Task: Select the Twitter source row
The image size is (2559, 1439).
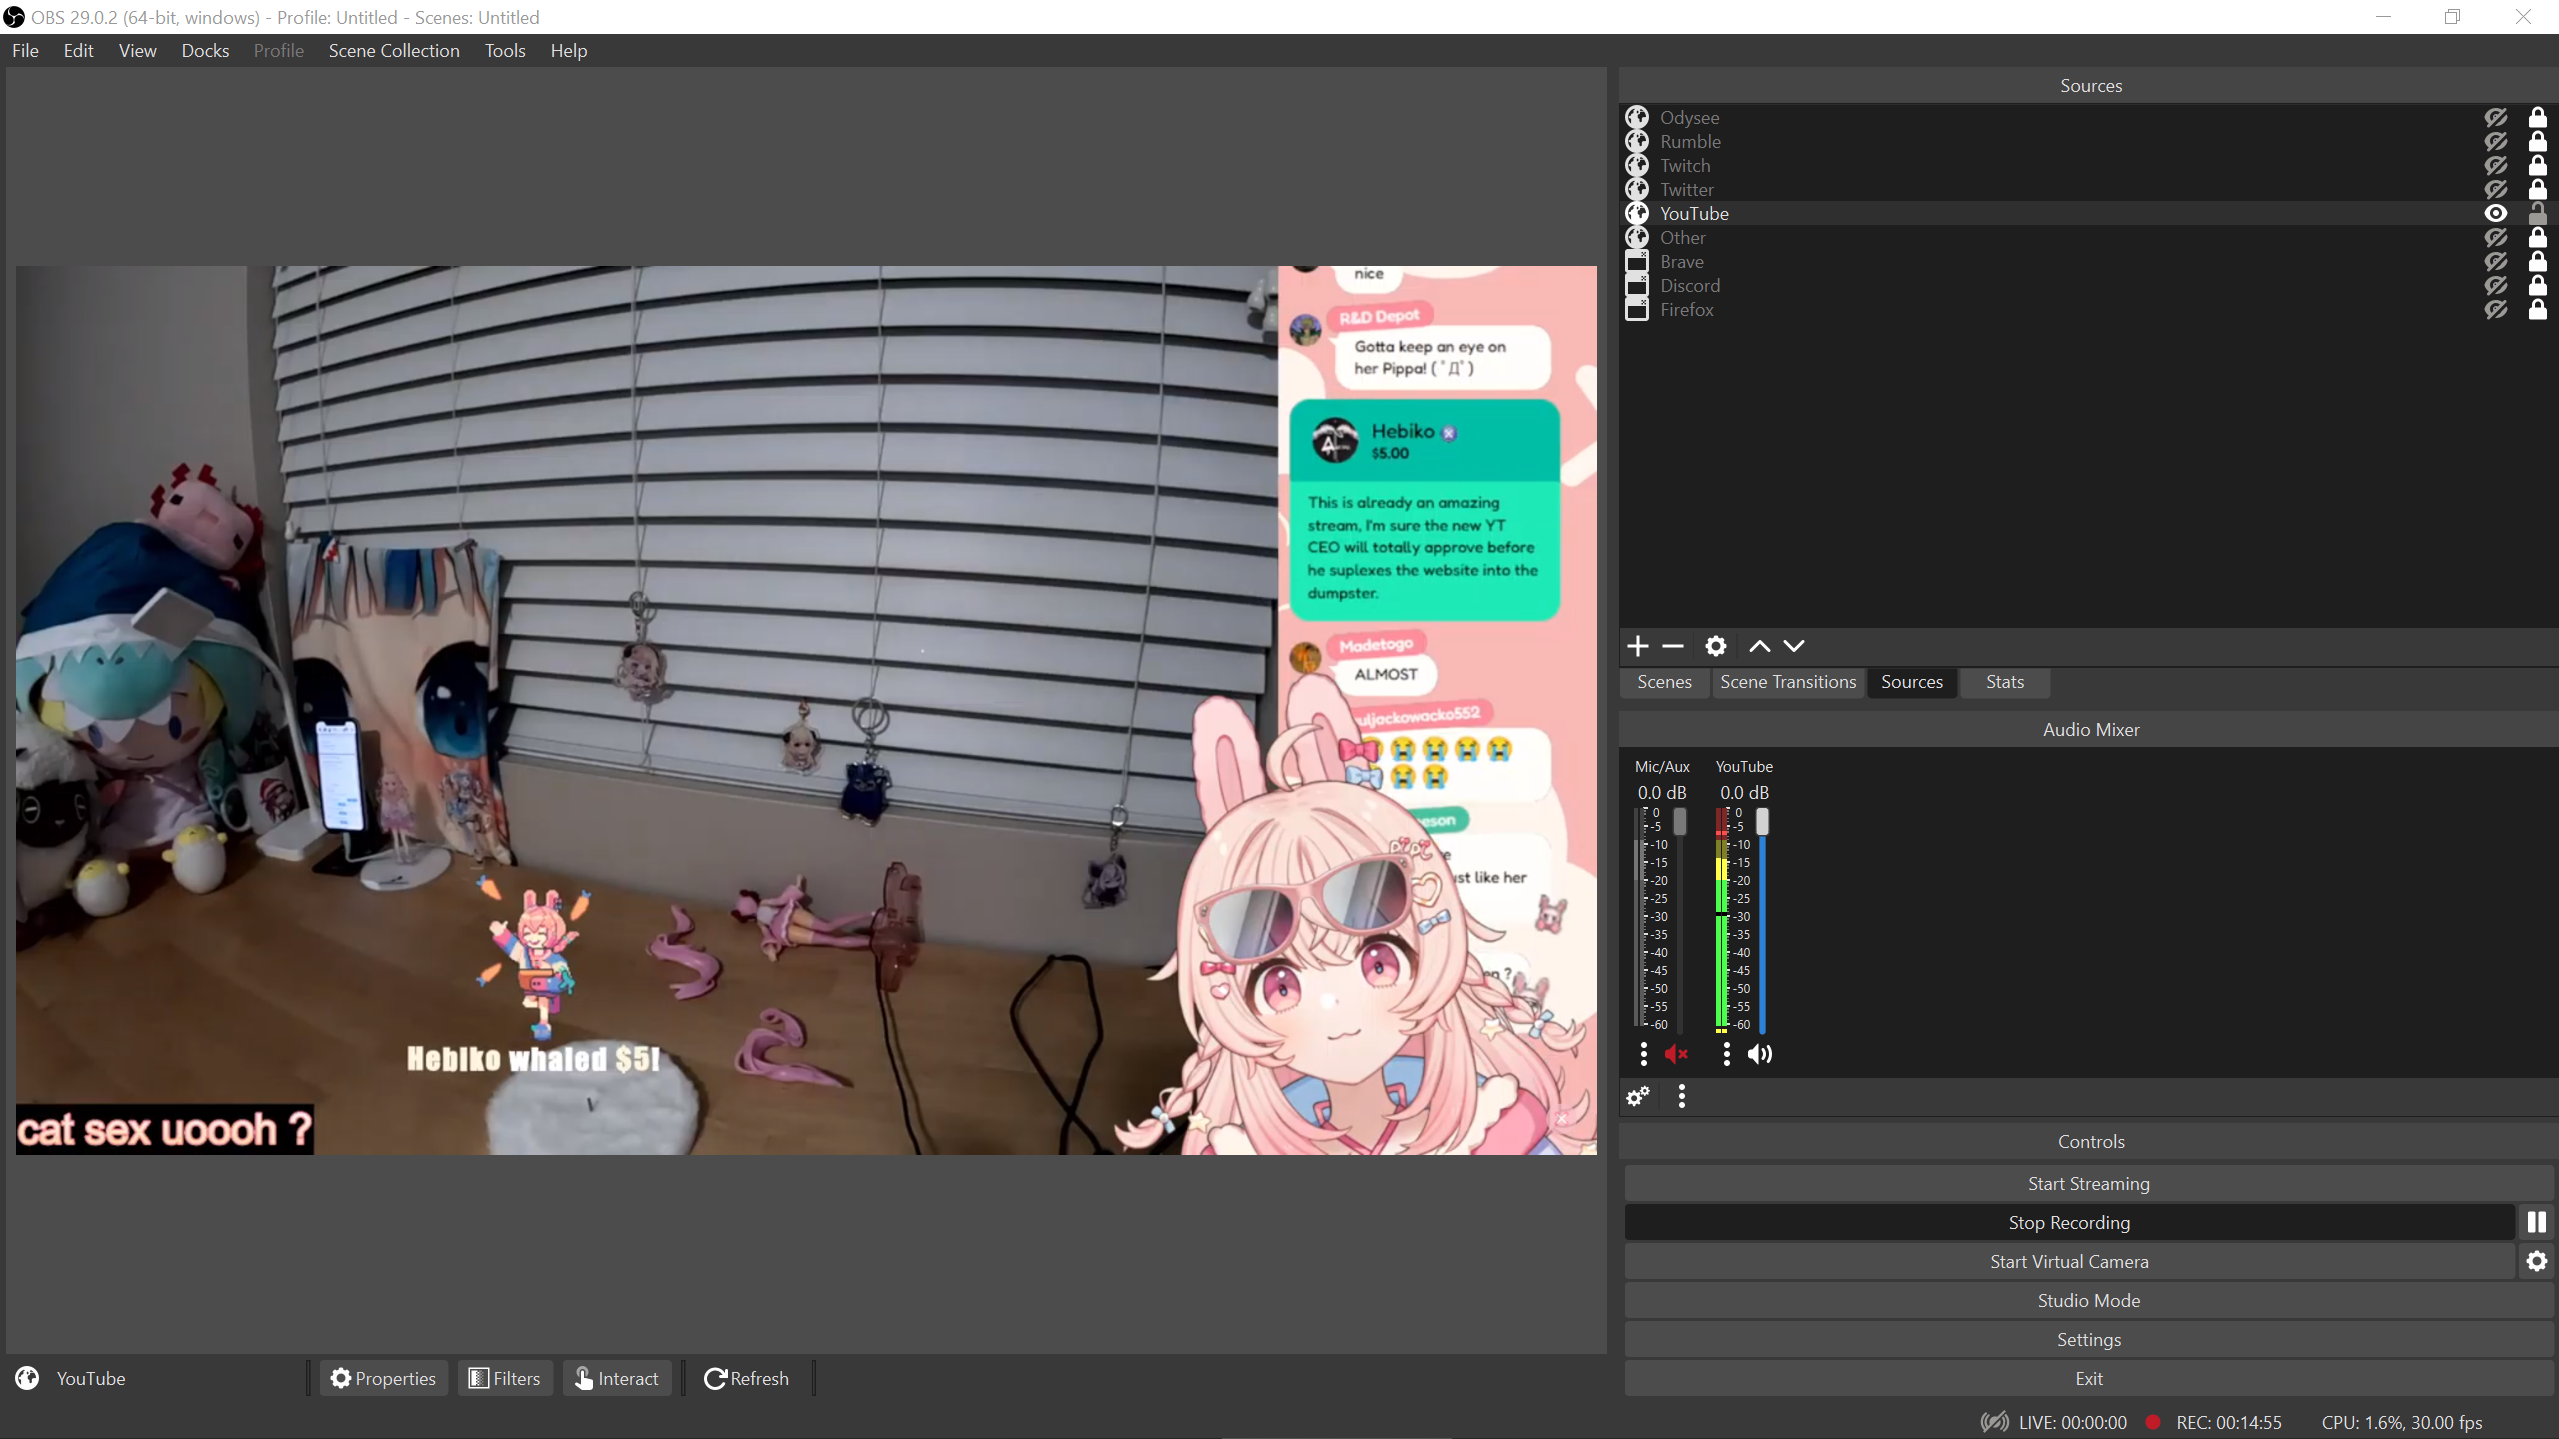Action: point(2088,189)
